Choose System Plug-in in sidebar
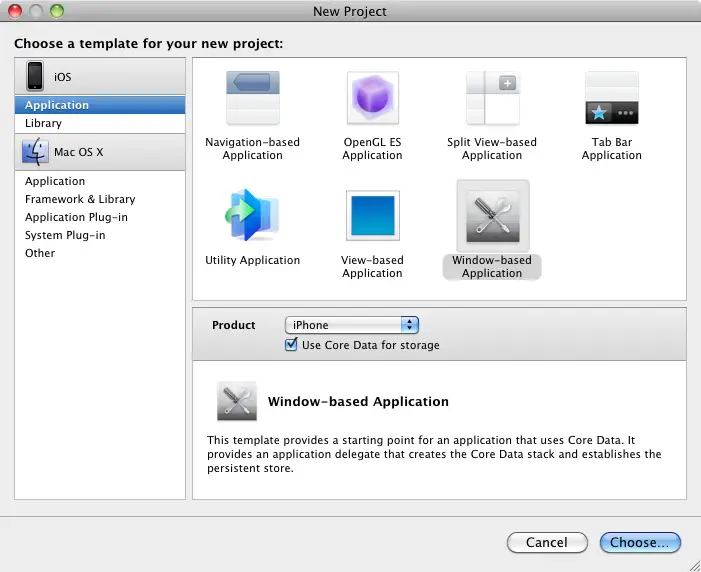This screenshot has width=701, height=572. [x=65, y=235]
